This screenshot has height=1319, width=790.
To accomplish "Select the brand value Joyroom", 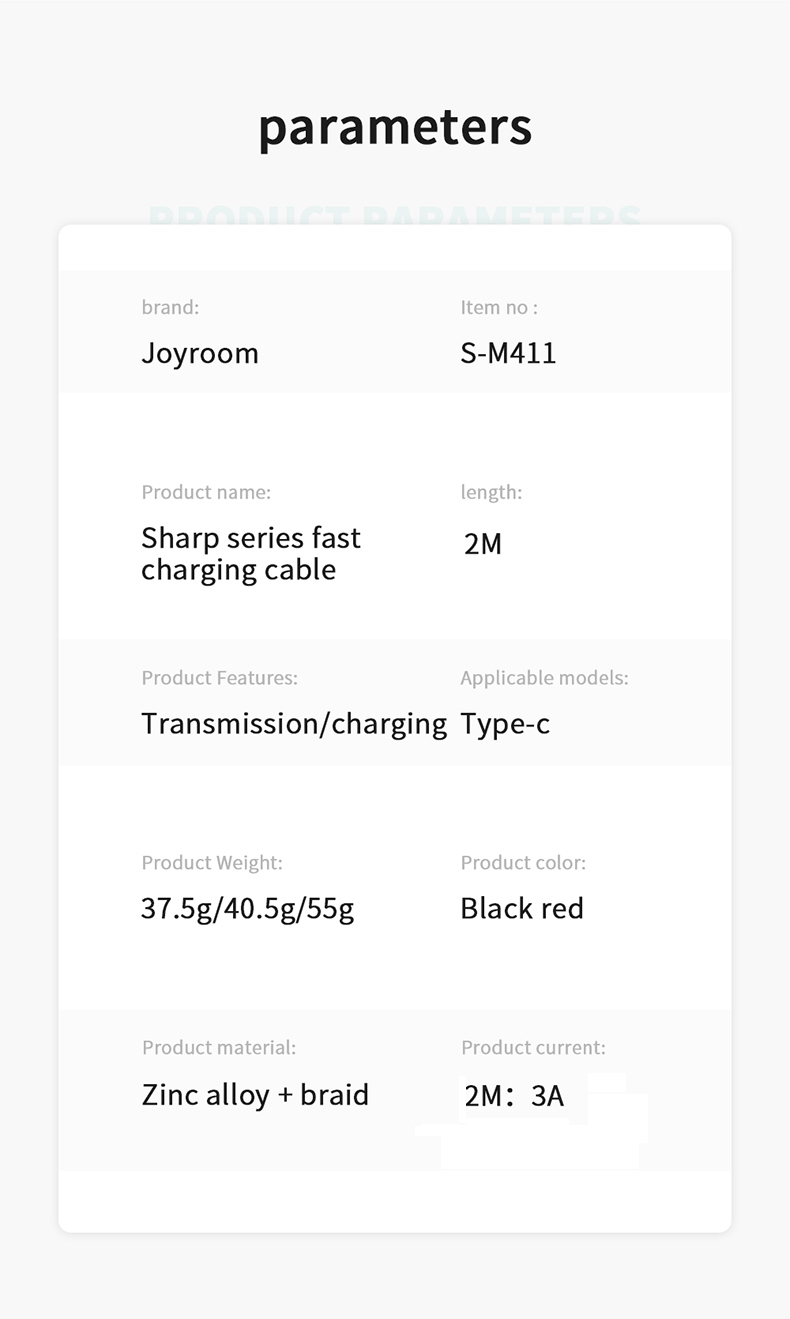I will point(200,354).
